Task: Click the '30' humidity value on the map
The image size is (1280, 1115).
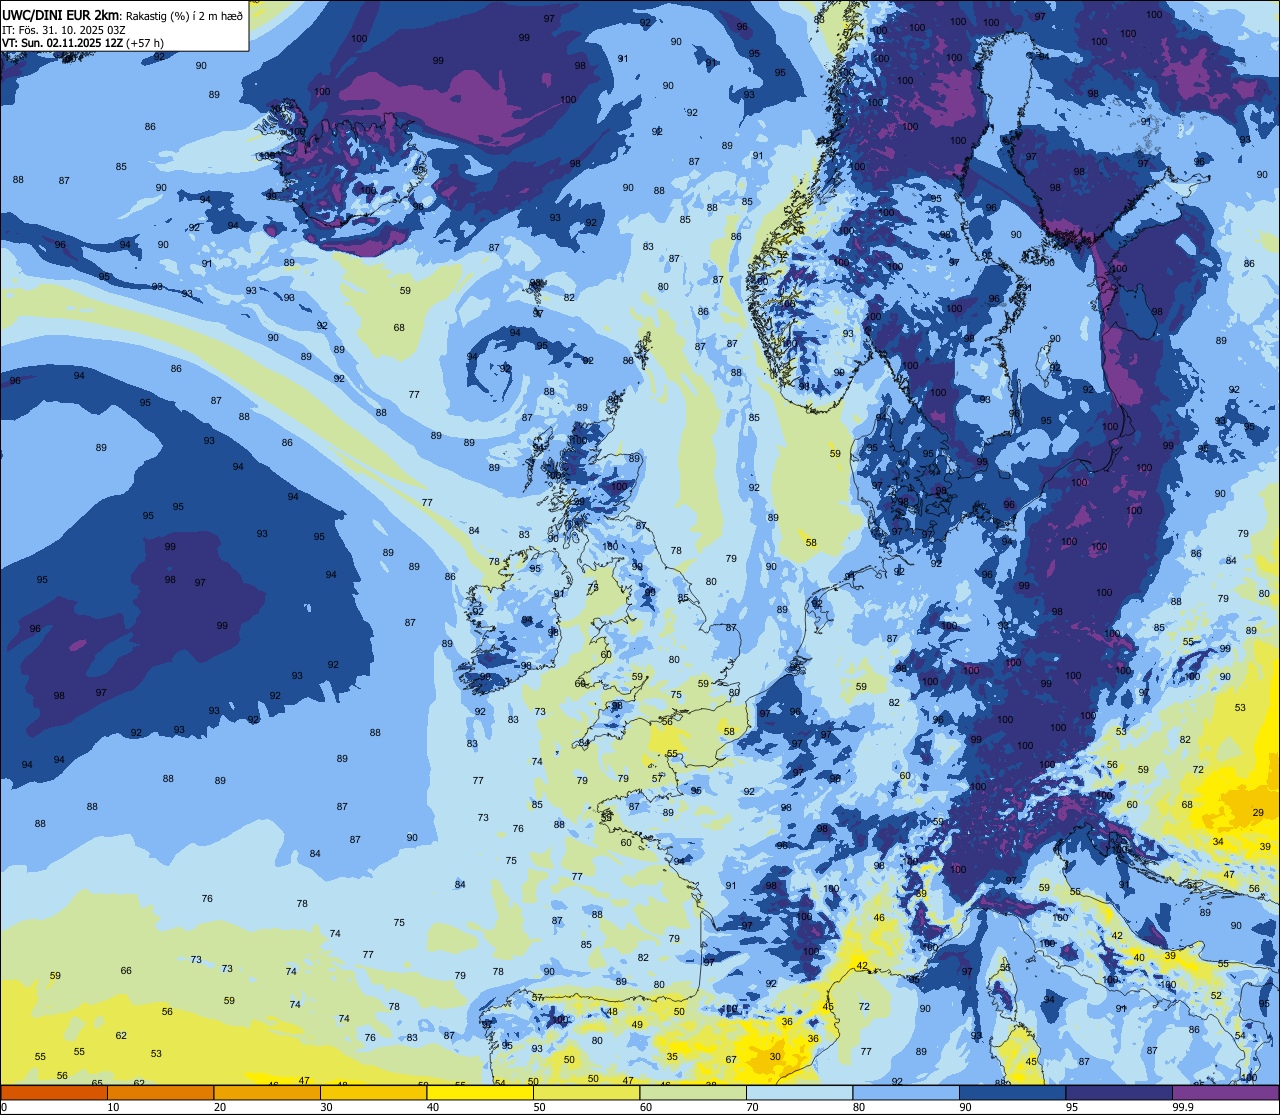Action: (x=775, y=1057)
